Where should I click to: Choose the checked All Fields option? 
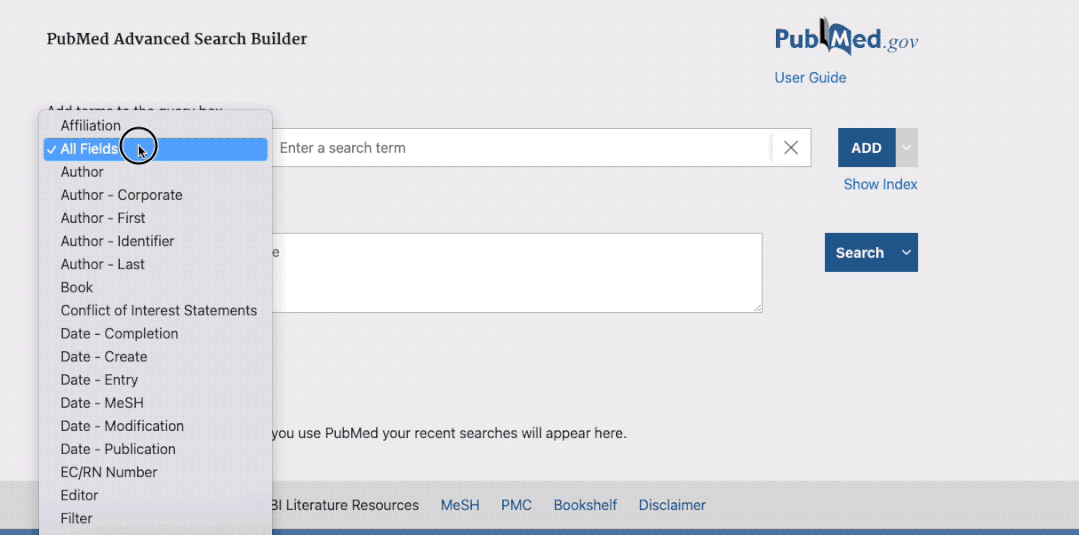pos(156,149)
